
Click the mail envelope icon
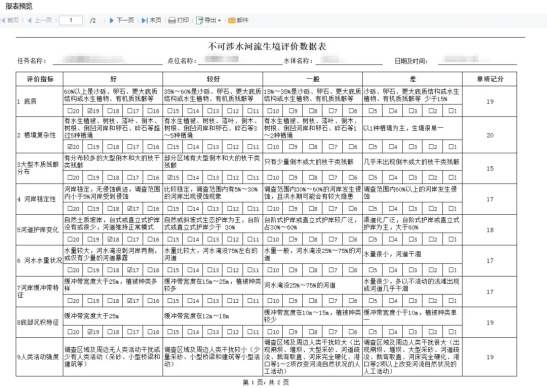232,21
